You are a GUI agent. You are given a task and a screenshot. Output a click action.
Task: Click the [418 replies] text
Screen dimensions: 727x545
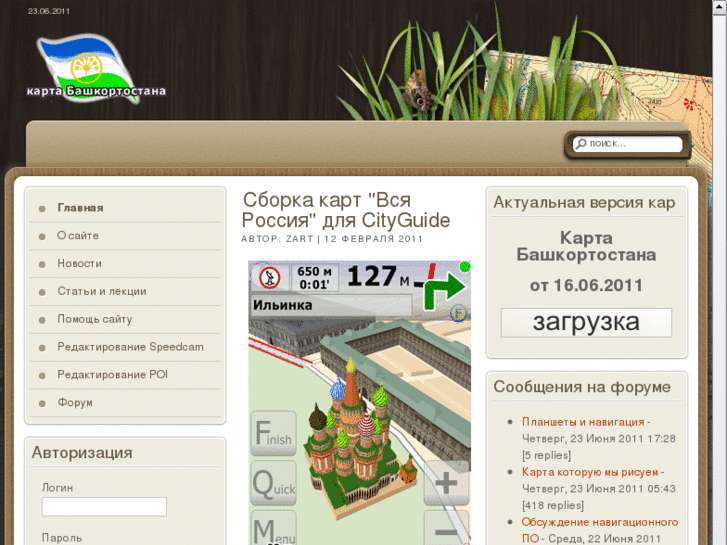(553, 505)
